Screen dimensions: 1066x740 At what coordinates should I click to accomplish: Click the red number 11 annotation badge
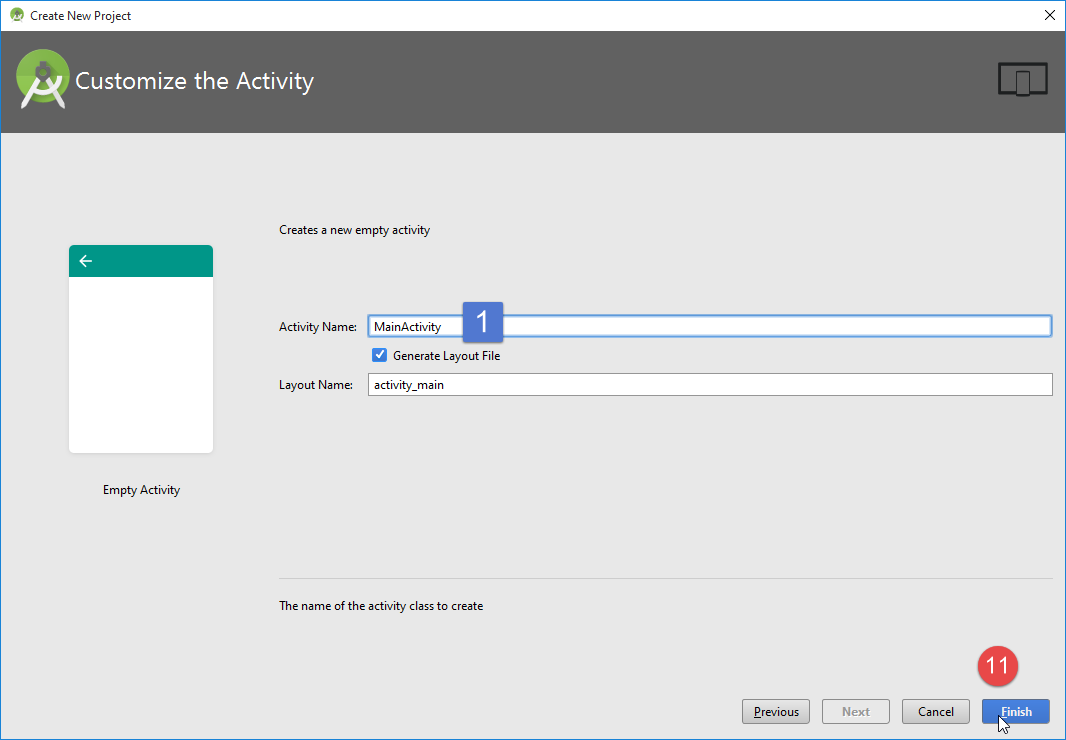tap(997, 666)
